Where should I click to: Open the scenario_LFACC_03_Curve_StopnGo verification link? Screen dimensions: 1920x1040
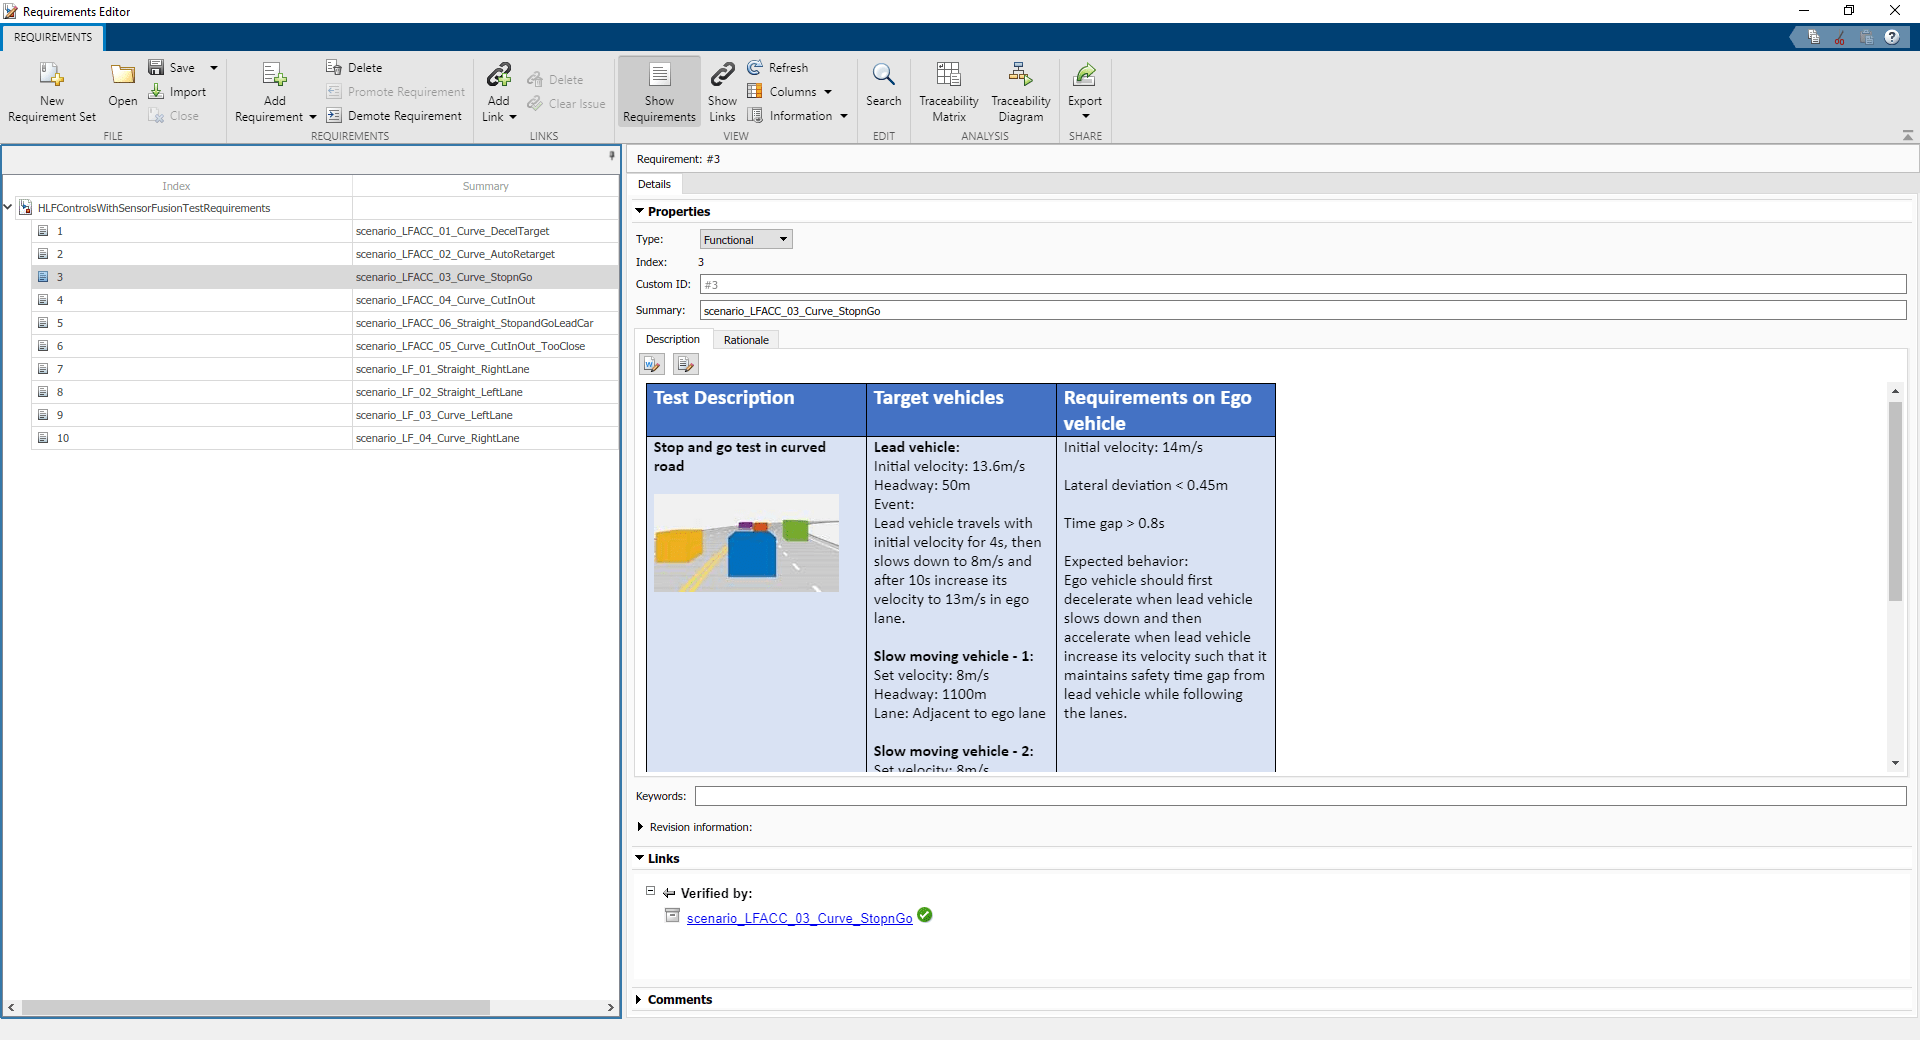coord(799,918)
